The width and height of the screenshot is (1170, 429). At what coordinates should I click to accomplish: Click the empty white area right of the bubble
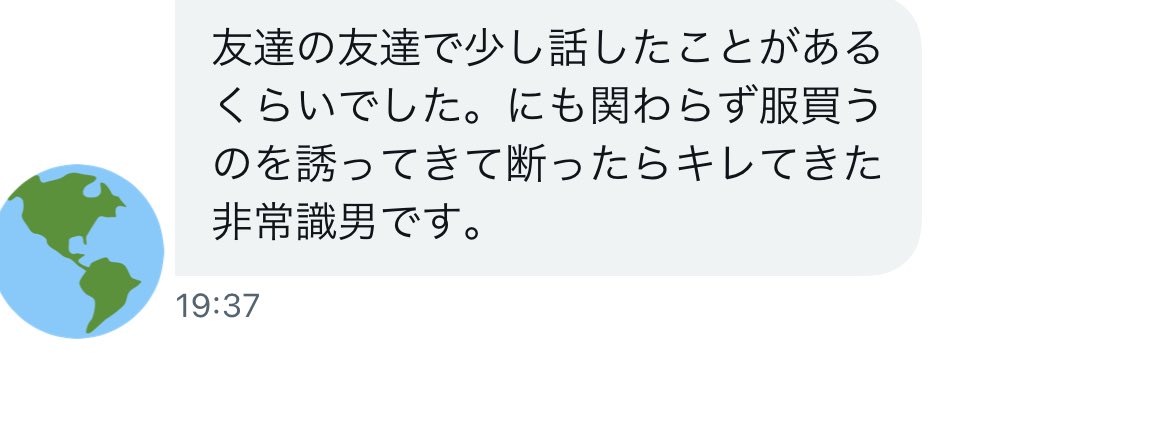pyautogui.click(x=1045, y=138)
